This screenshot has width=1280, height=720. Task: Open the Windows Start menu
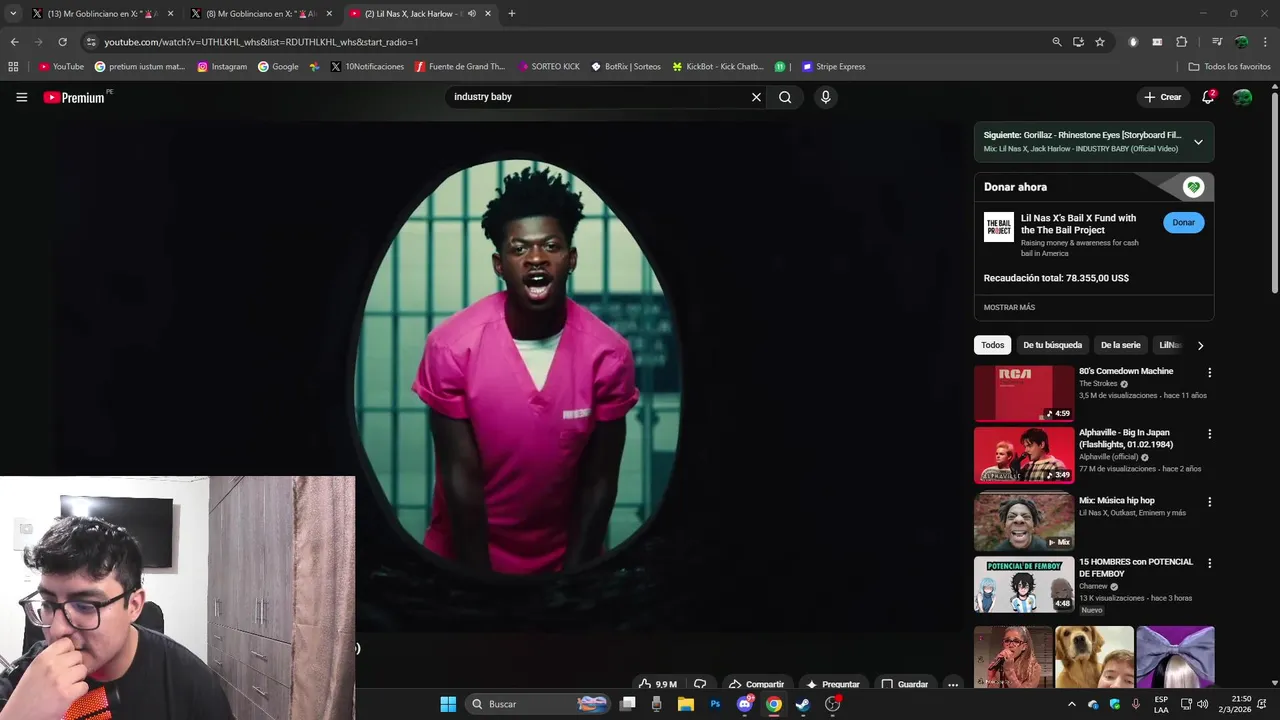(448, 704)
